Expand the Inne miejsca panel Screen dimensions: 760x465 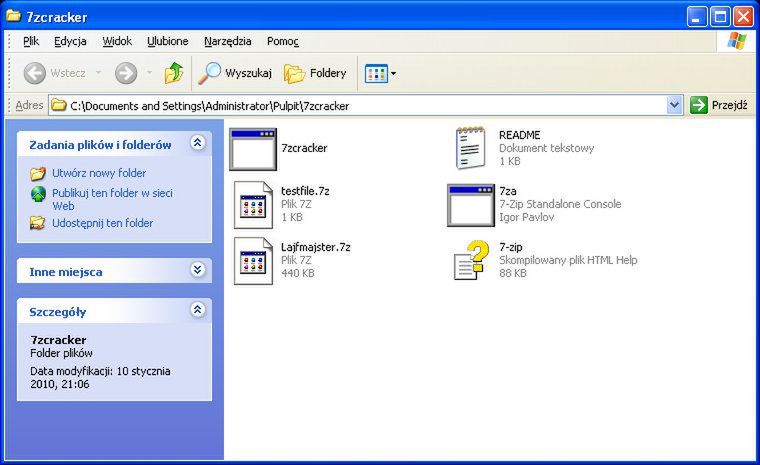coord(198,270)
